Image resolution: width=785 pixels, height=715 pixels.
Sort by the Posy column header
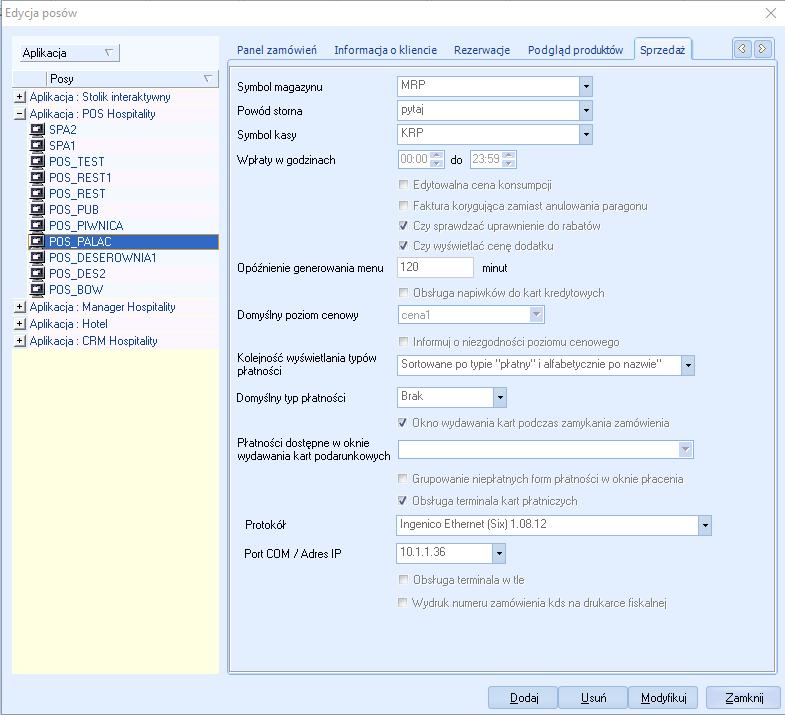point(132,79)
